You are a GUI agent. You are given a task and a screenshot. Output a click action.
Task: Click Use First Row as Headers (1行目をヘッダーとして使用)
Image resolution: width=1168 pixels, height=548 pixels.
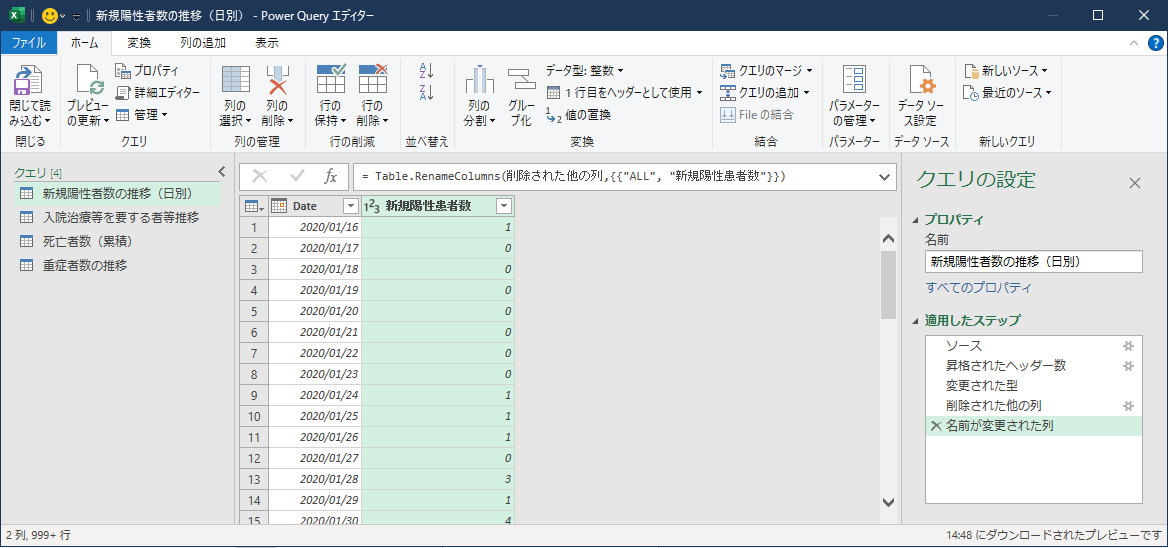(x=625, y=93)
